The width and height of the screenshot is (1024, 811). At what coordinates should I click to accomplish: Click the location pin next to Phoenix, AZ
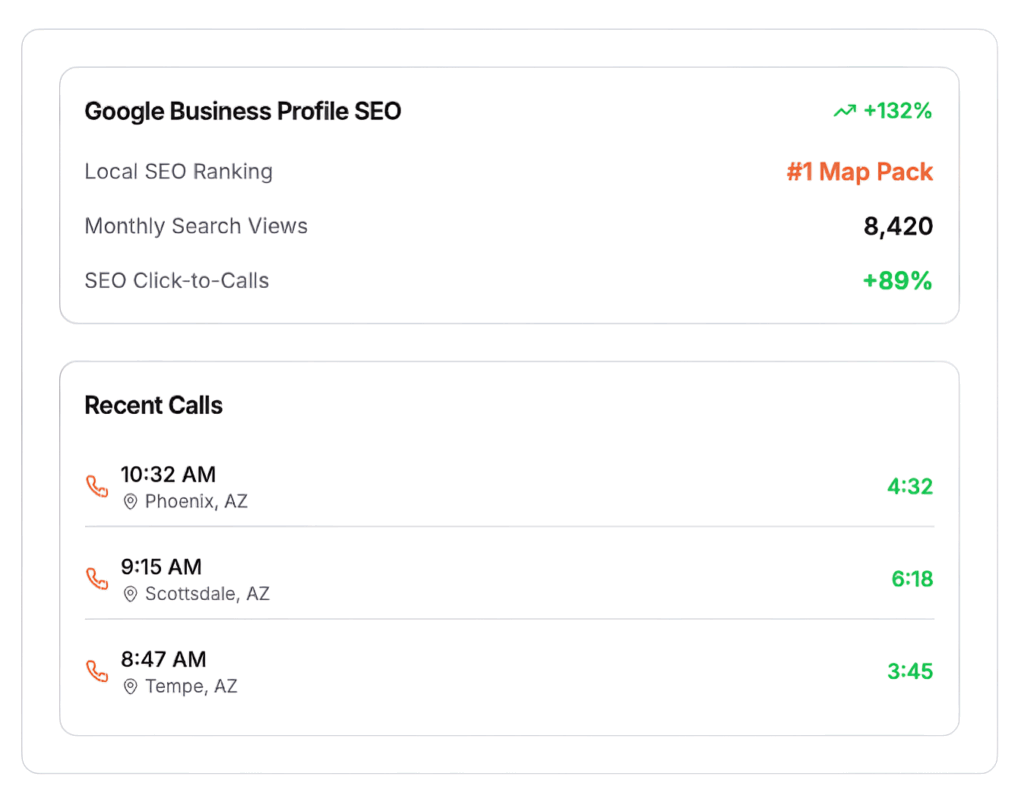click(130, 502)
